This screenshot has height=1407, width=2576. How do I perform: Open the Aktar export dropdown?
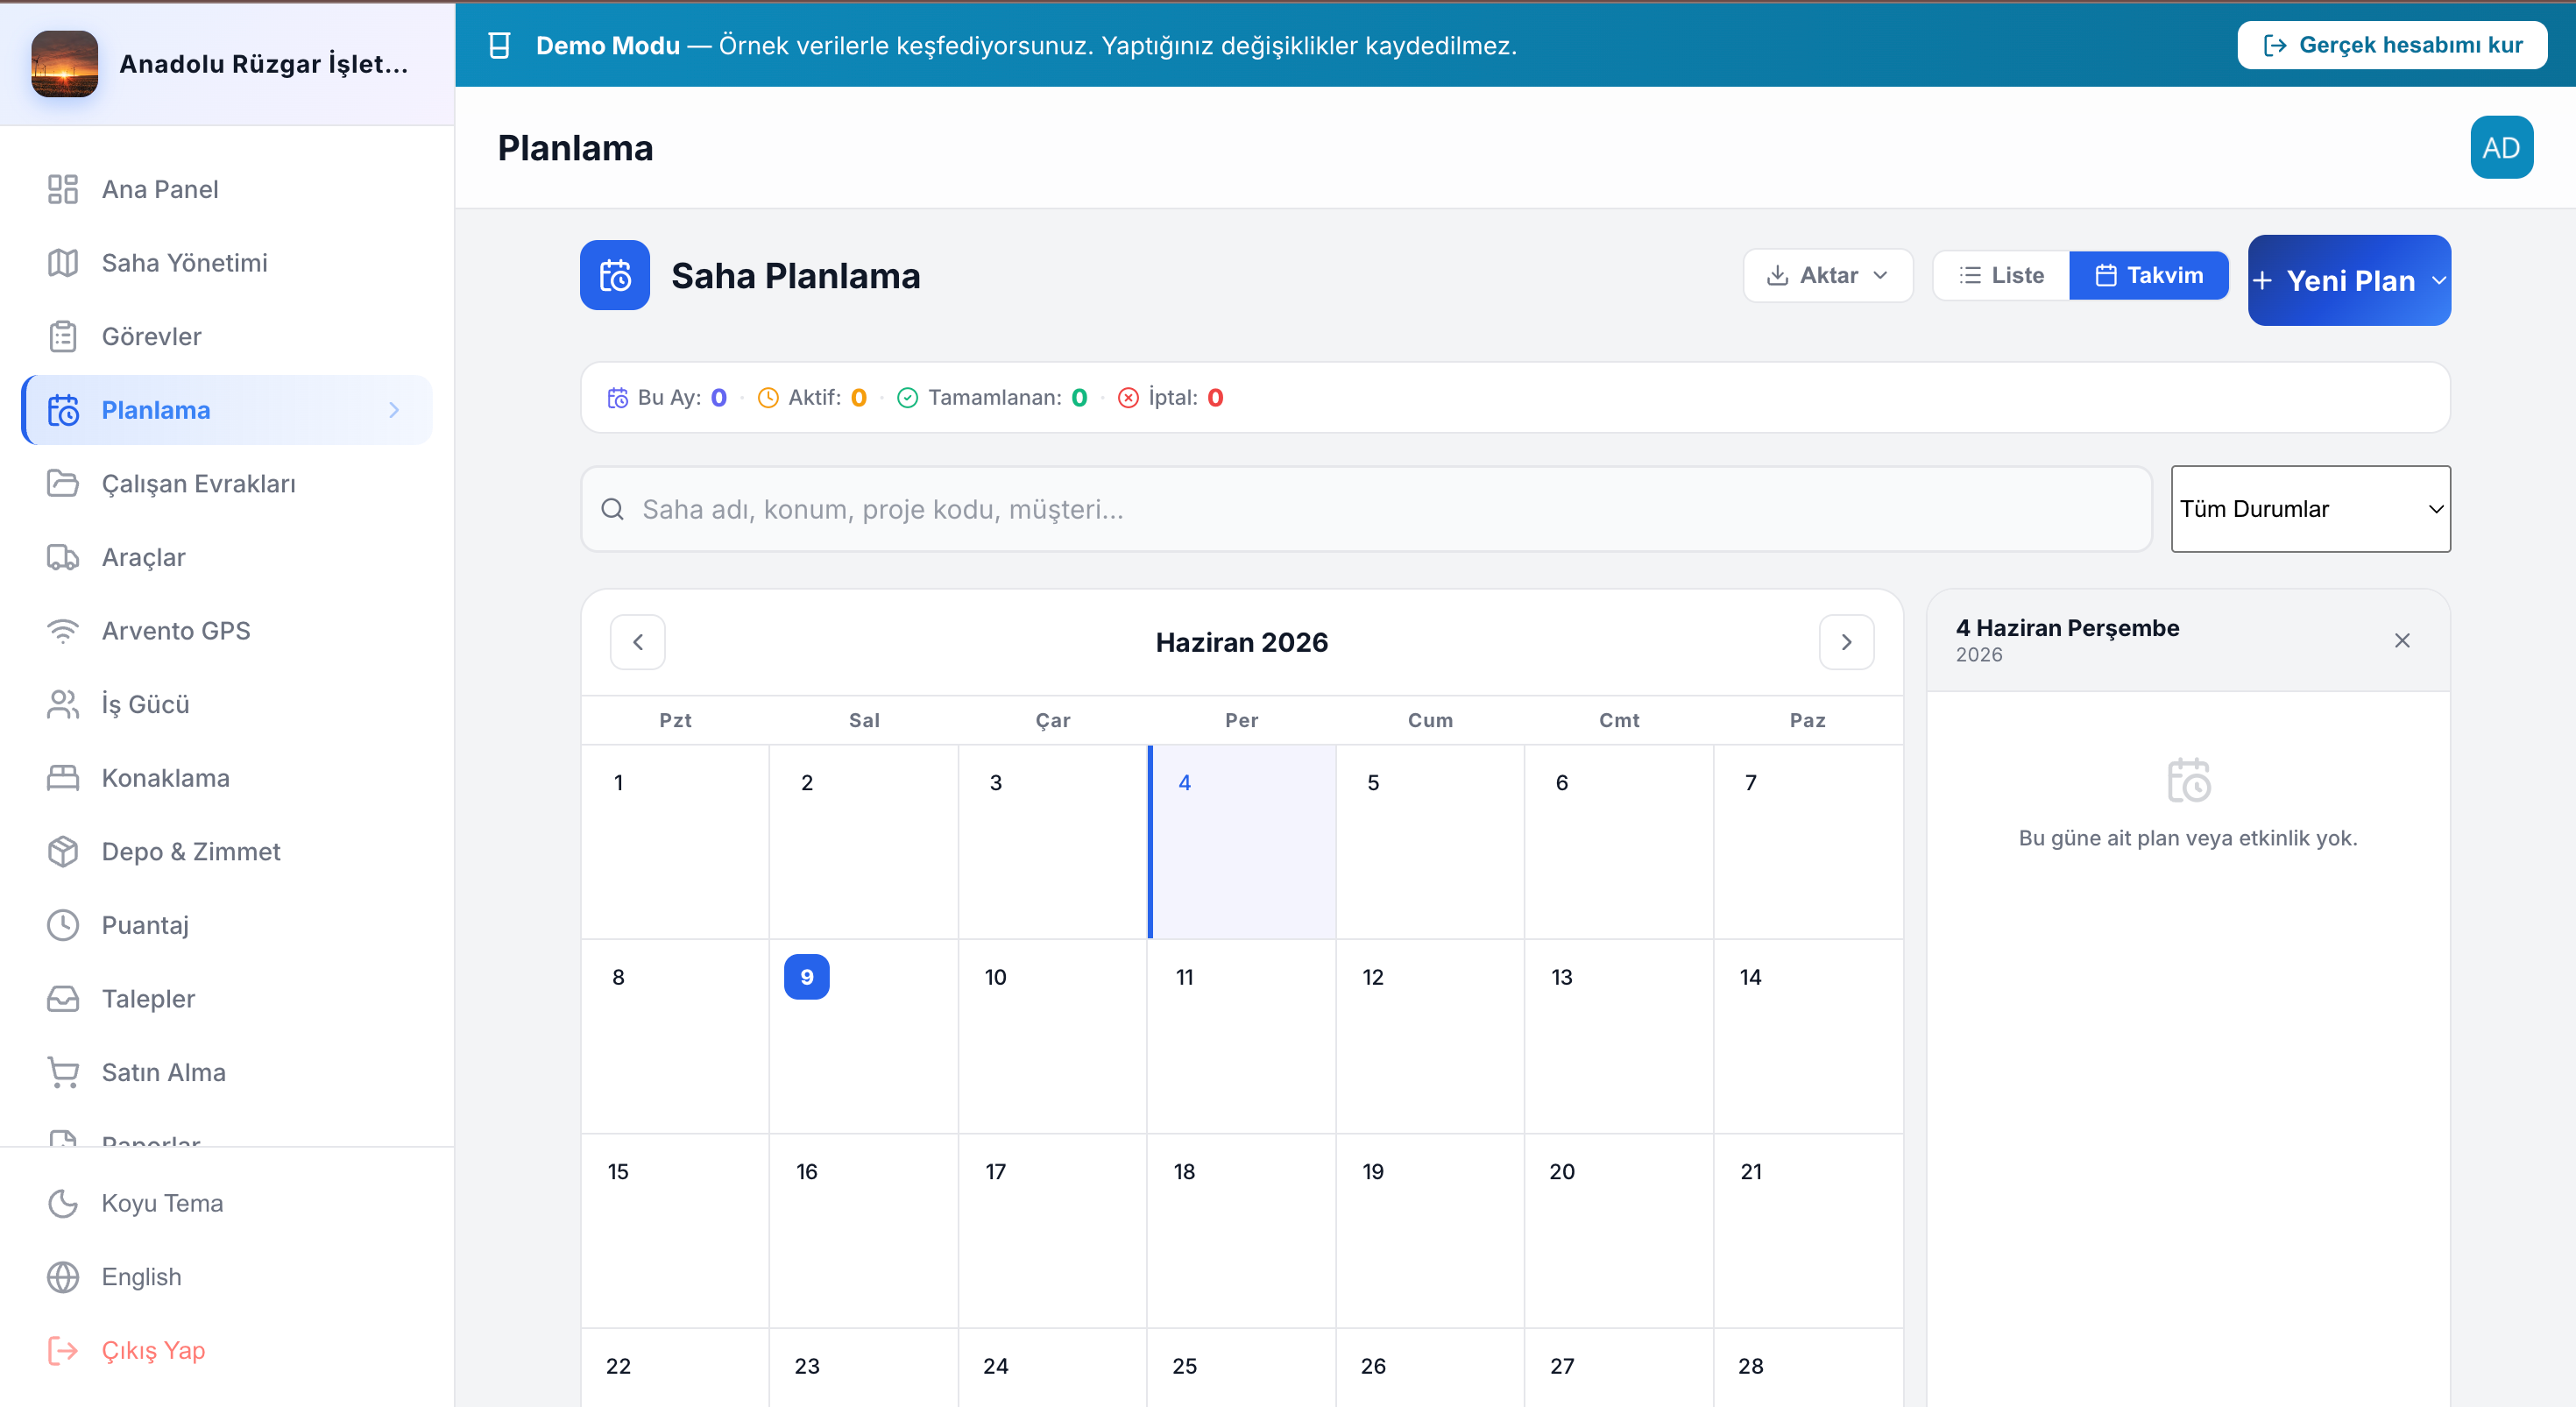click(x=1827, y=275)
